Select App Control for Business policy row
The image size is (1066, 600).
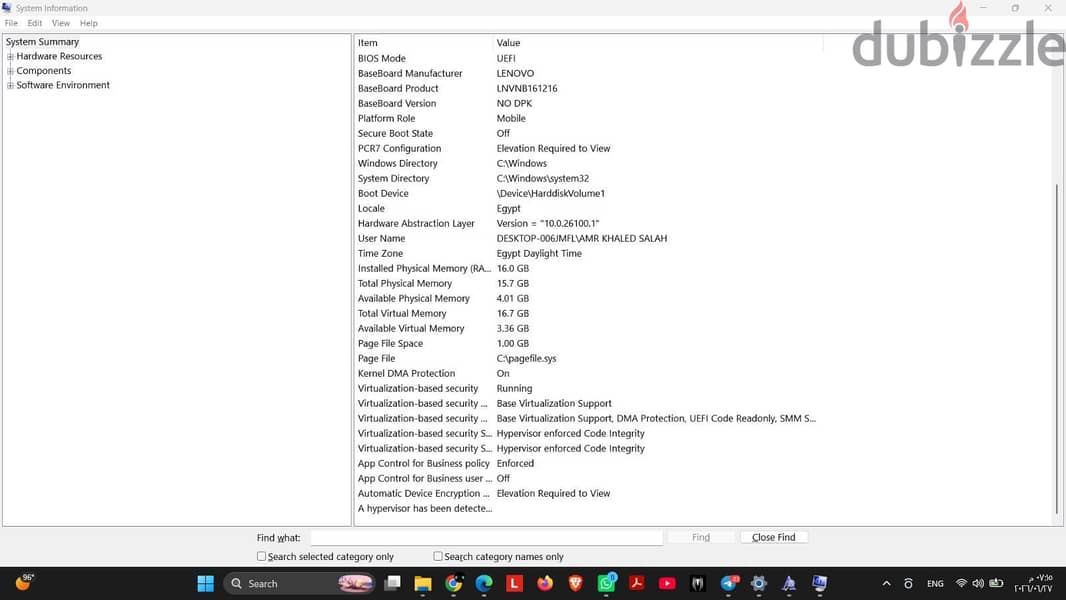588,463
